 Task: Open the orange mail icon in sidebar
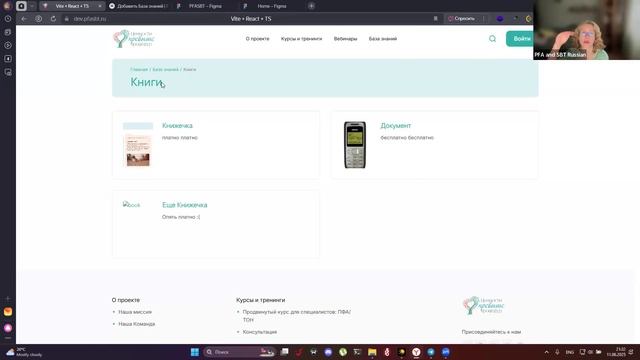8,312
